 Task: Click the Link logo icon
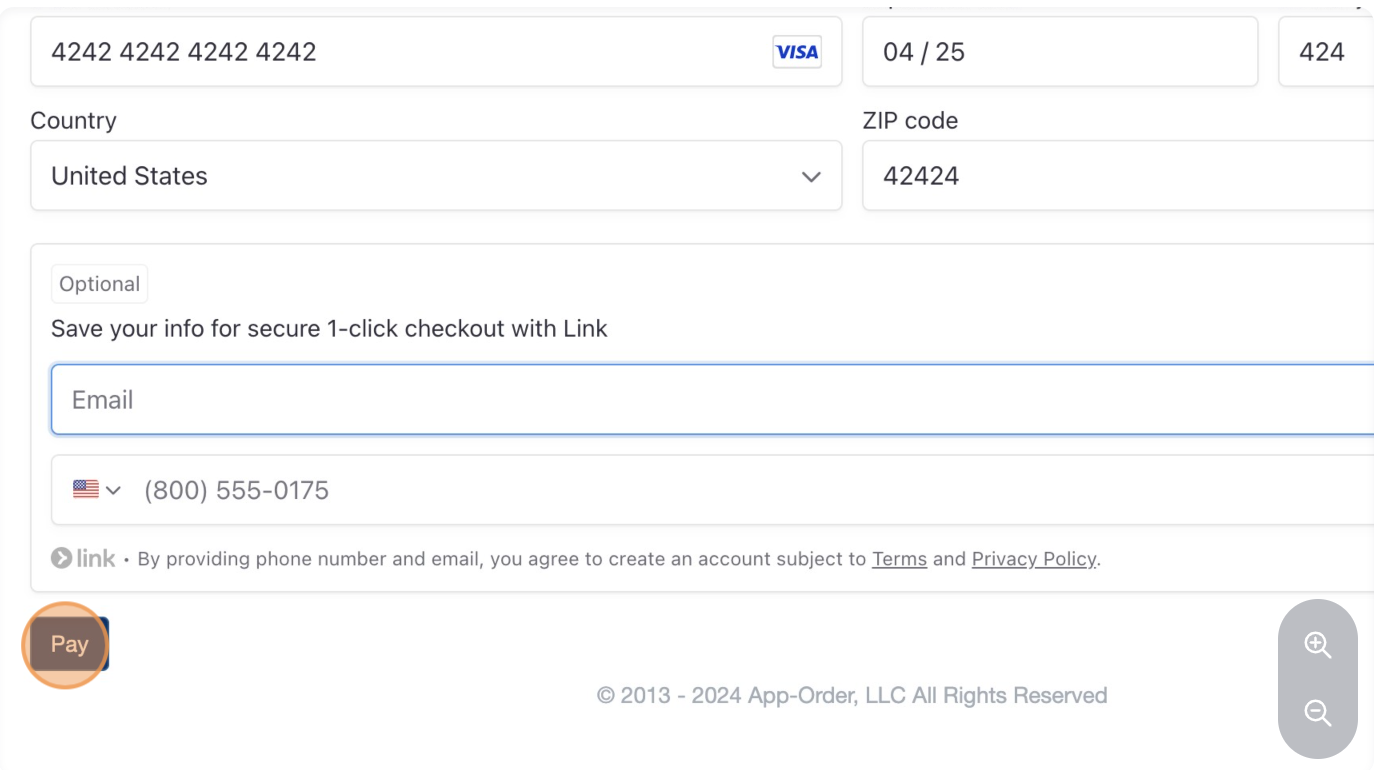coord(84,559)
